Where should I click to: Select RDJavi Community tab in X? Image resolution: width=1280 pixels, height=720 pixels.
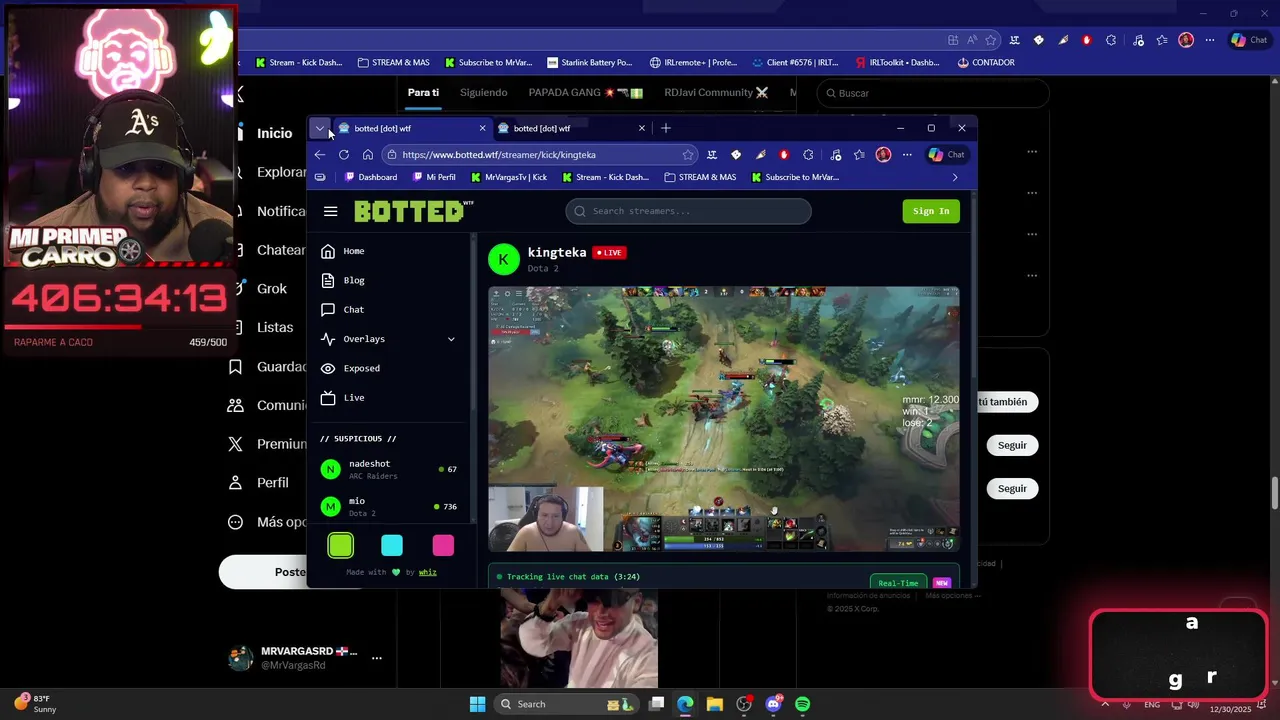pos(716,93)
